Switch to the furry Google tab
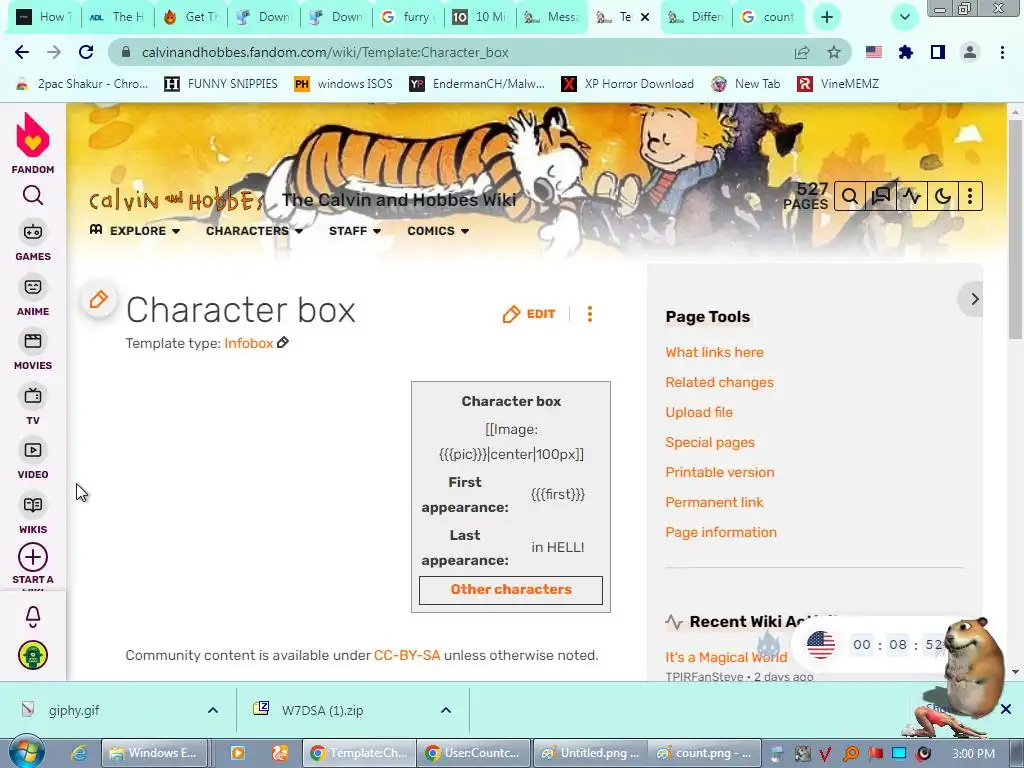1024x768 pixels. coord(409,17)
